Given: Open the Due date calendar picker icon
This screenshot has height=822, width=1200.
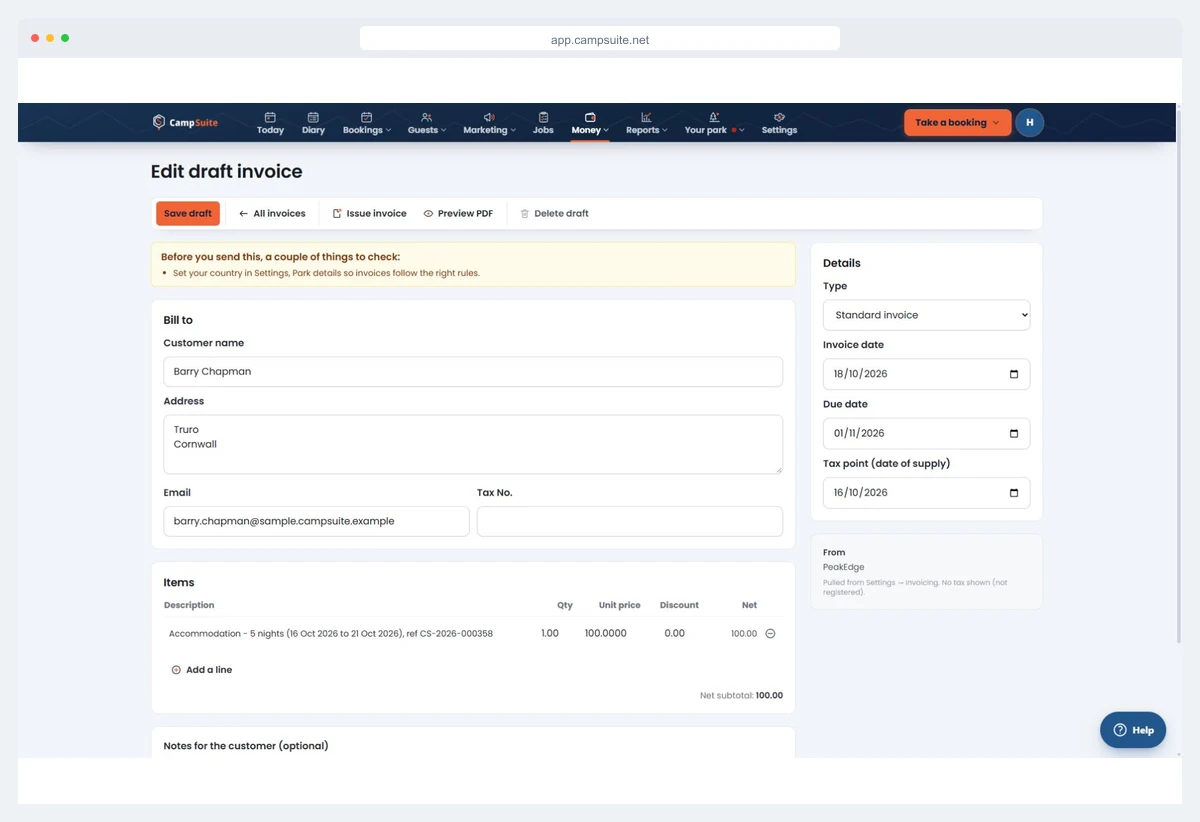Looking at the screenshot, I should click(x=1014, y=433).
